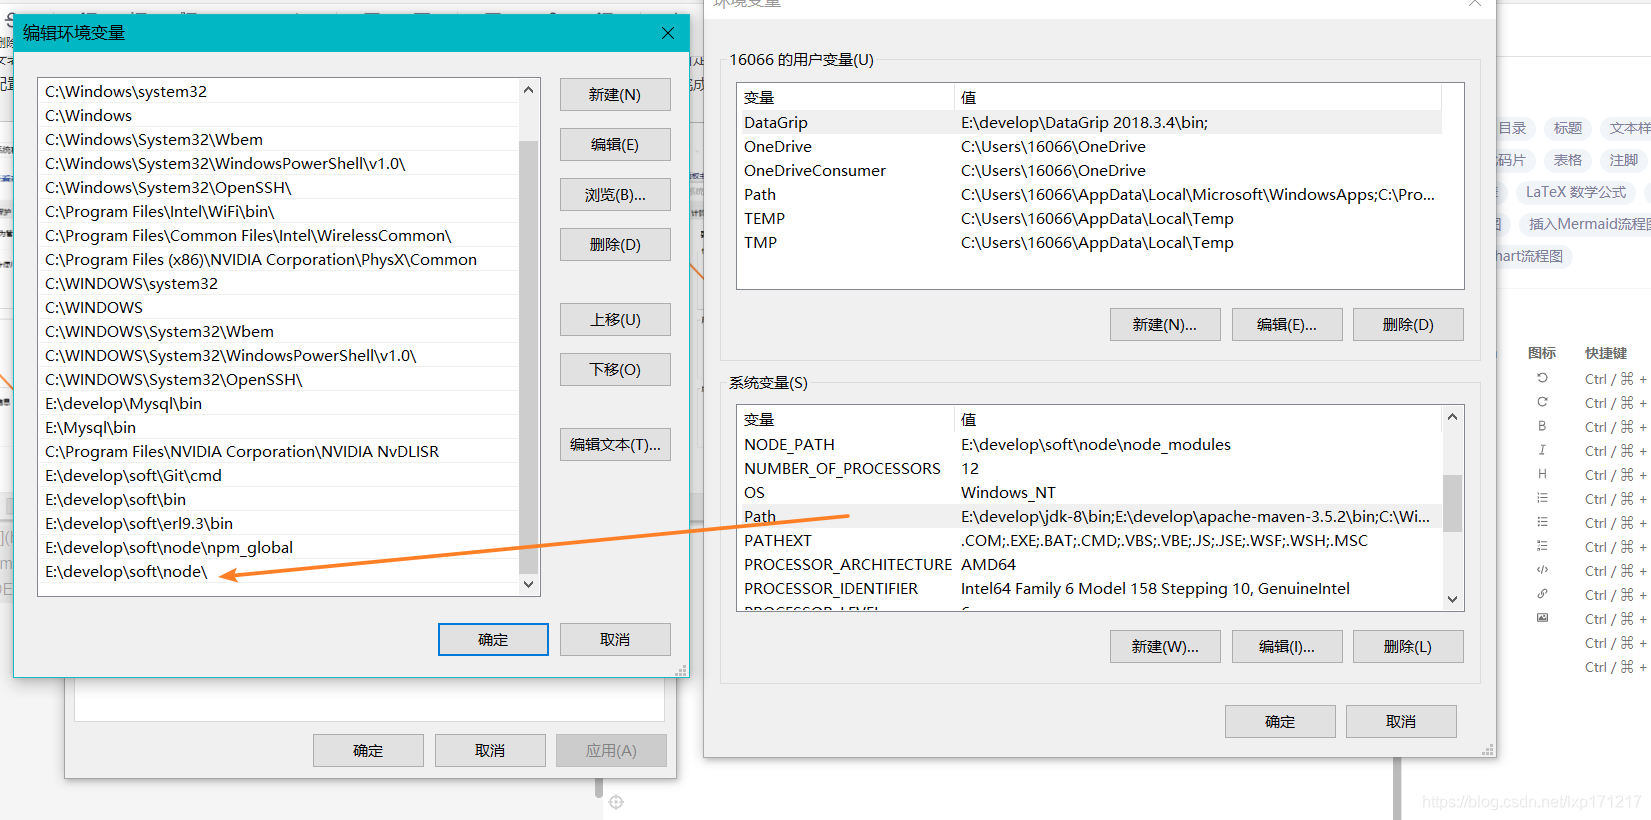Click the 变量 column header in user variables
The image size is (1651, 820).
coord(846,98)
